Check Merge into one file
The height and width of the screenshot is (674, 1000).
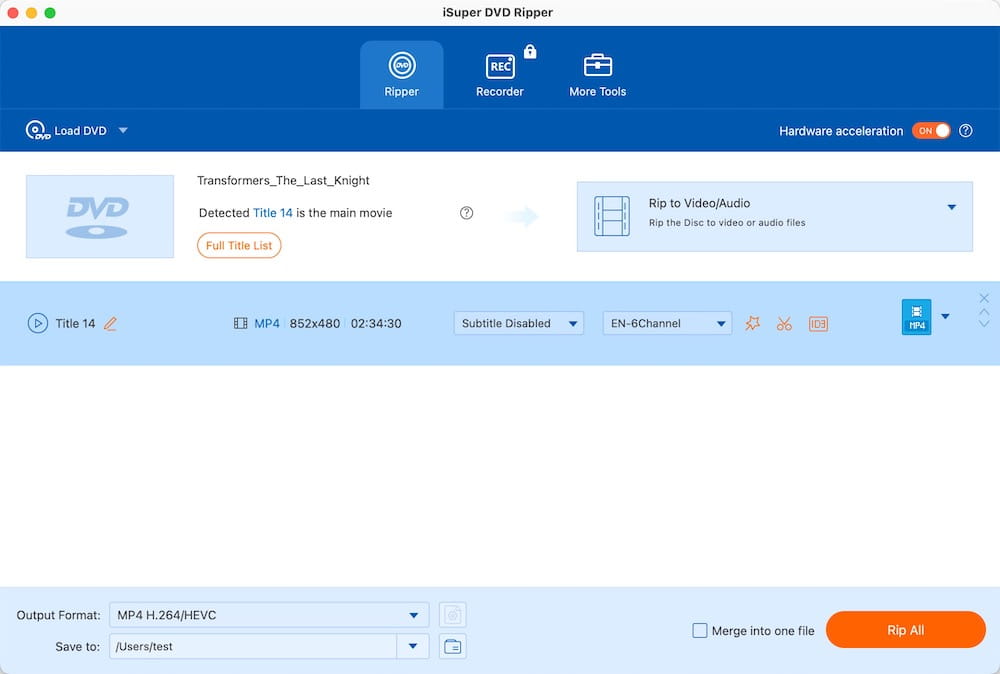coord(700,631)
